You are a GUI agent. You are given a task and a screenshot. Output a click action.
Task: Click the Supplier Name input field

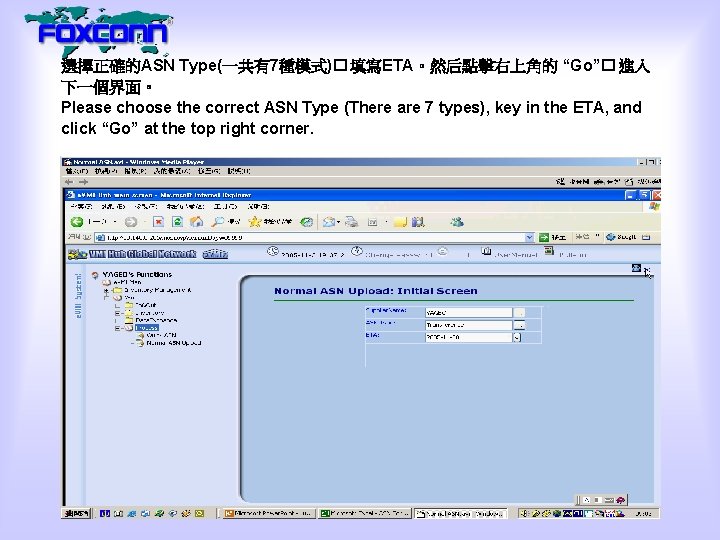pyautogui.click(x=468, y=313)
